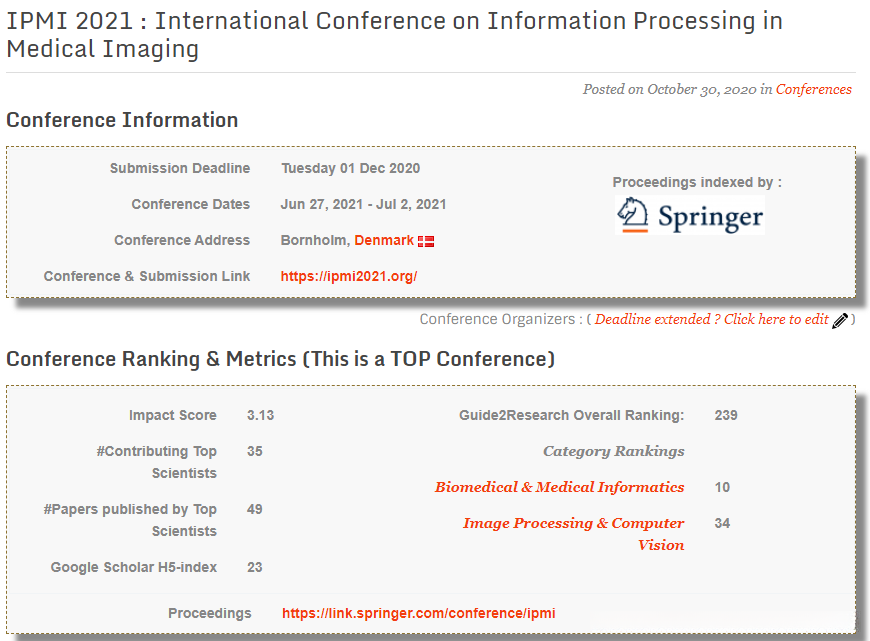The width and height of the screenshot is (870, 641).
Task: Click H5-index value 23
Action: point(255,567)
